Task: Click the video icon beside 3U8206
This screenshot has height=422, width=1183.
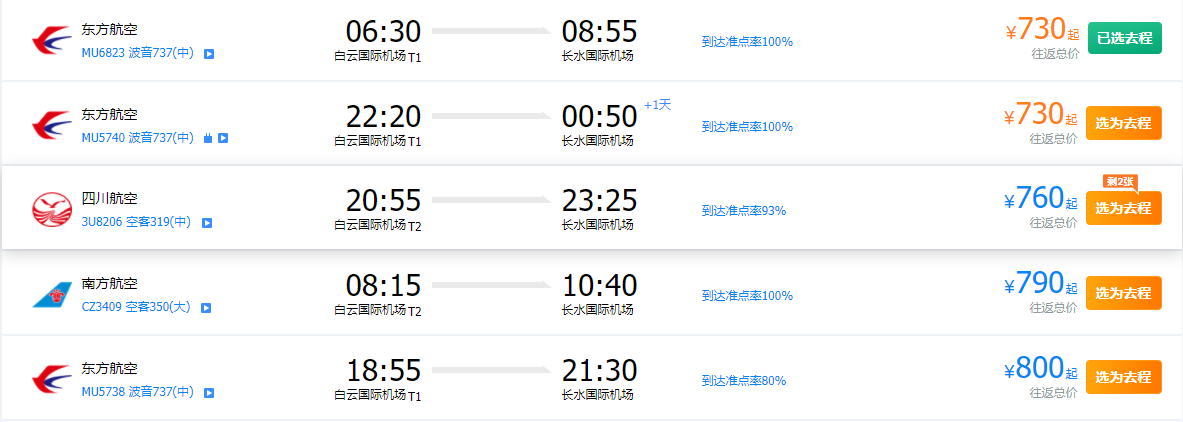Action: (x=207, y=223)
